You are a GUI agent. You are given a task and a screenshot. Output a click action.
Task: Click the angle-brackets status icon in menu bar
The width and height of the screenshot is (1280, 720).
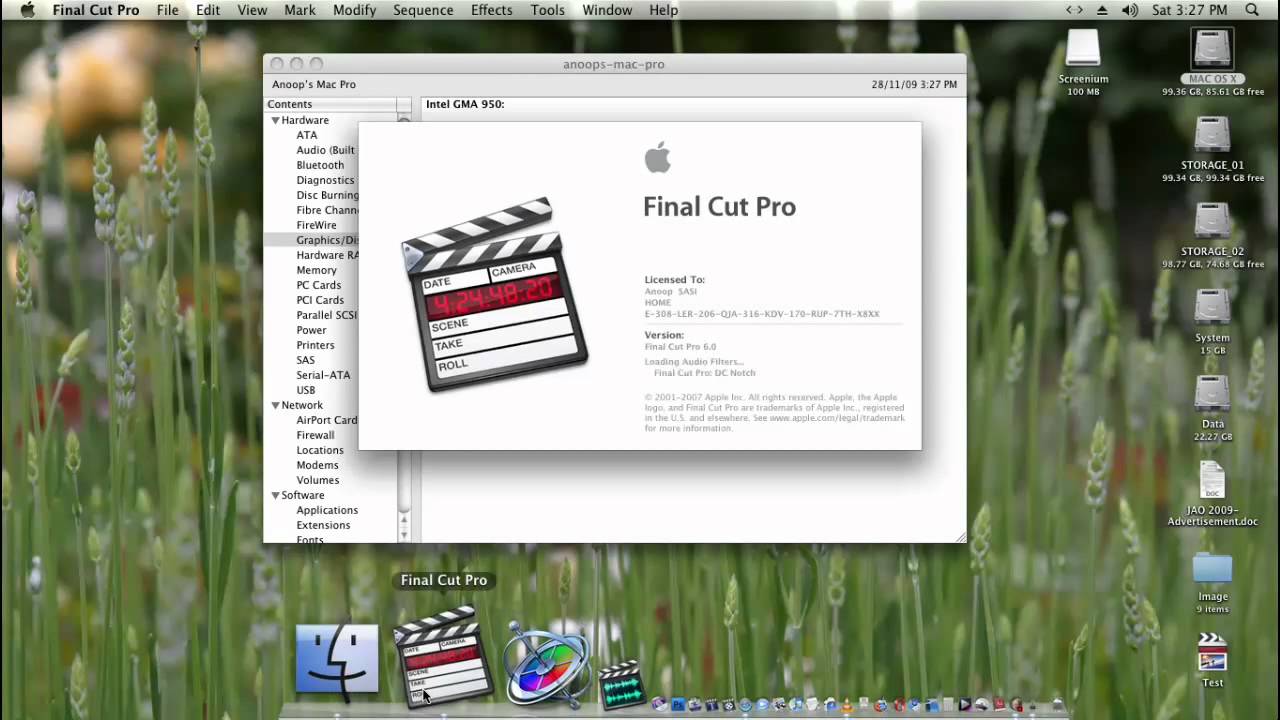[1074, 10]
